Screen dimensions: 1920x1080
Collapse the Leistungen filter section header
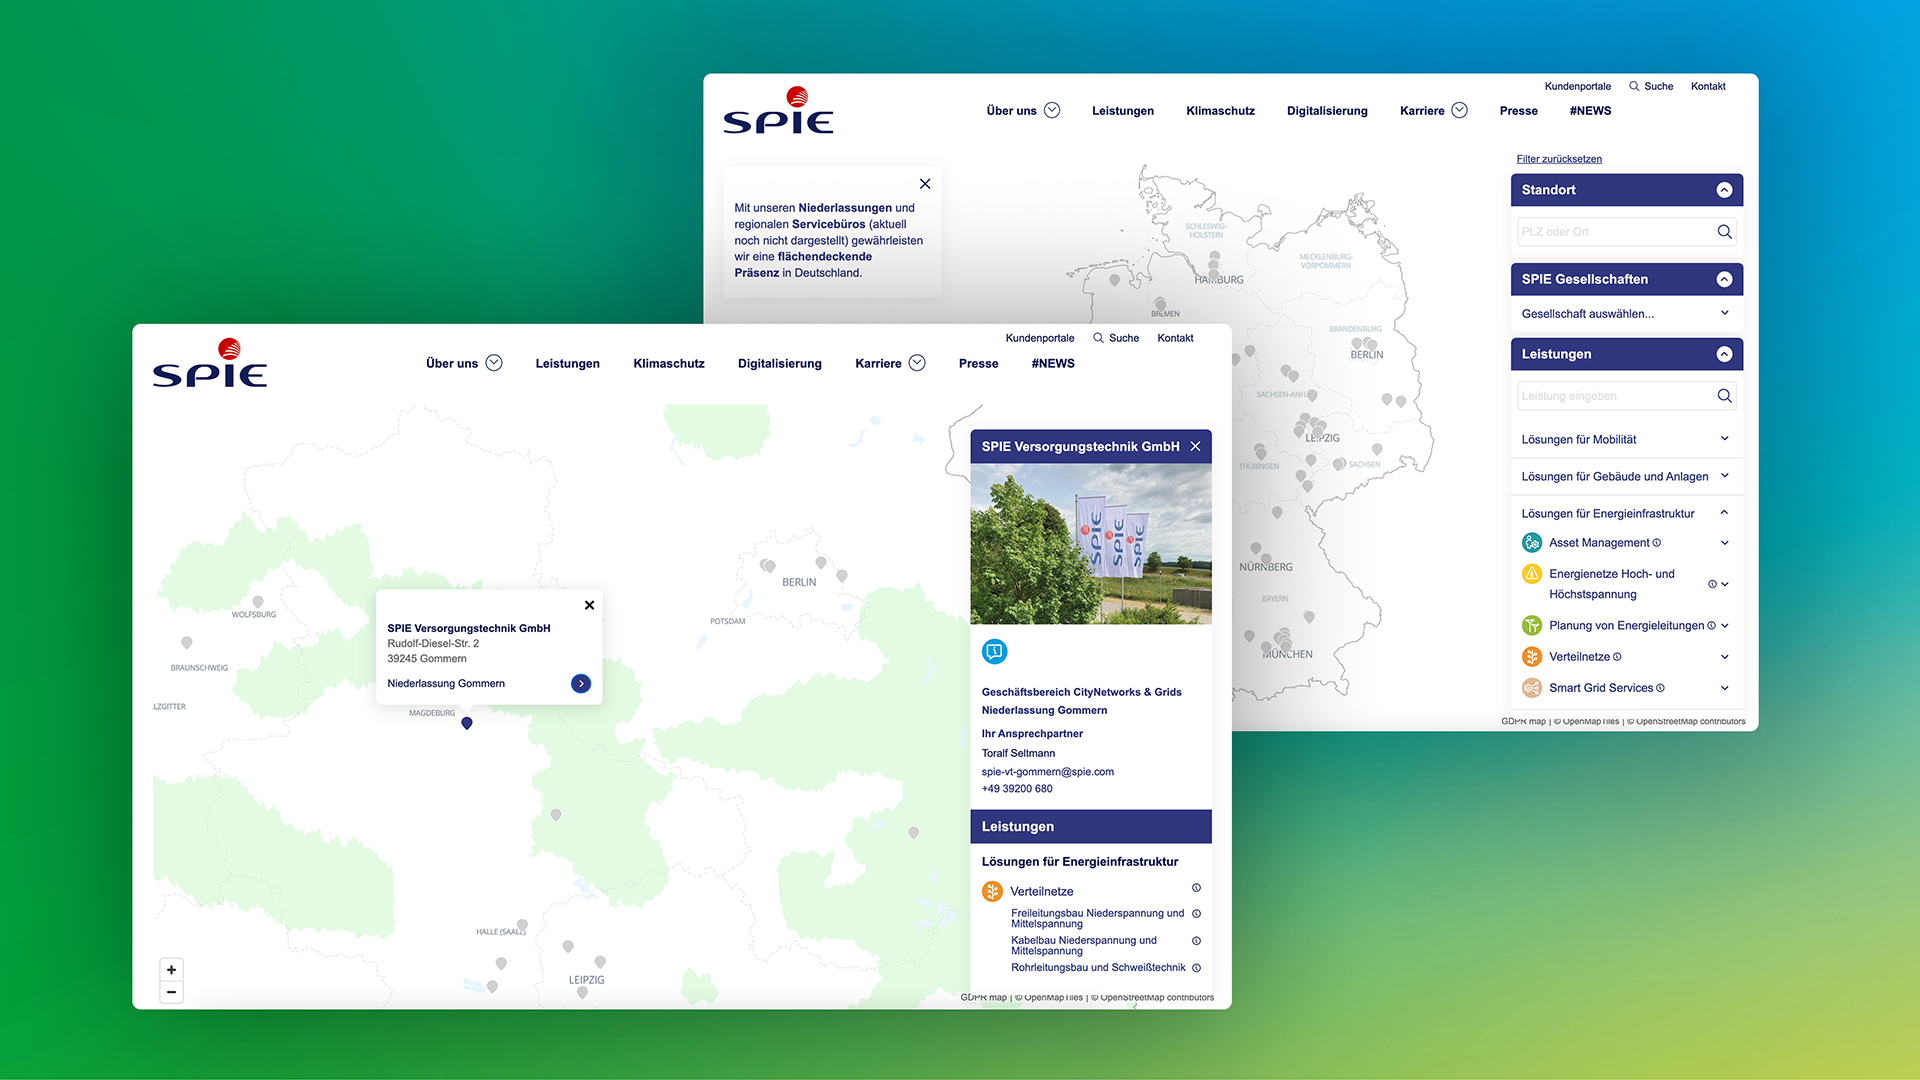coord(1724,354)
